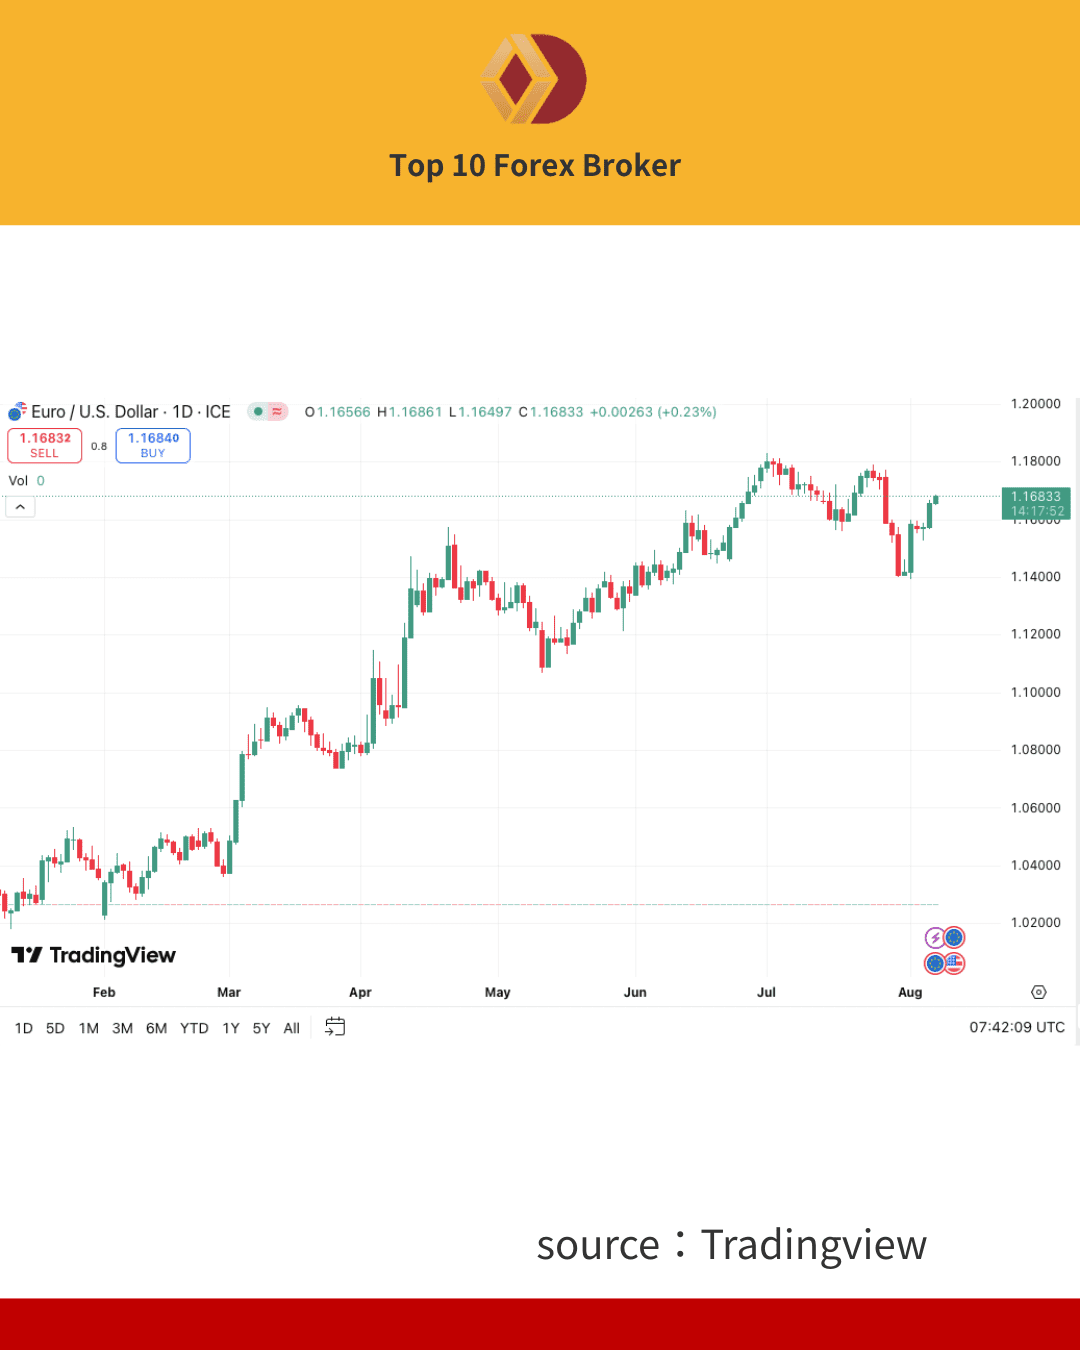Open chart settings via the hexagon gear icon

click(1038, 992)
